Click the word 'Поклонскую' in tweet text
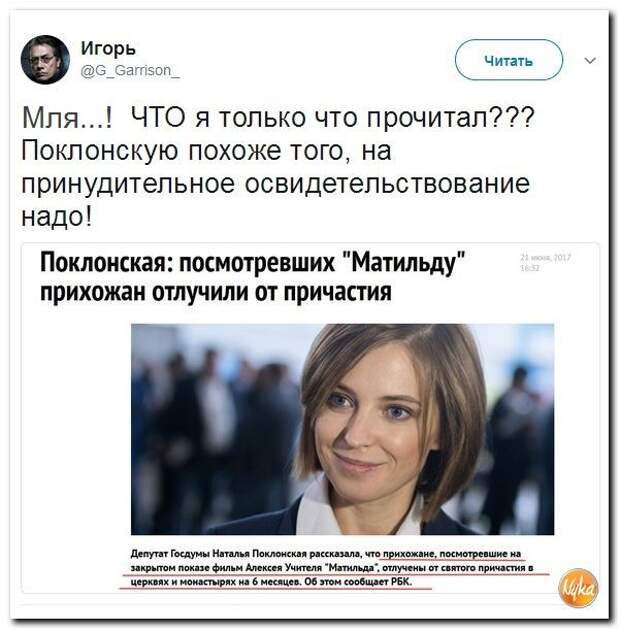The image size is (620, 630). click(99, 152)
